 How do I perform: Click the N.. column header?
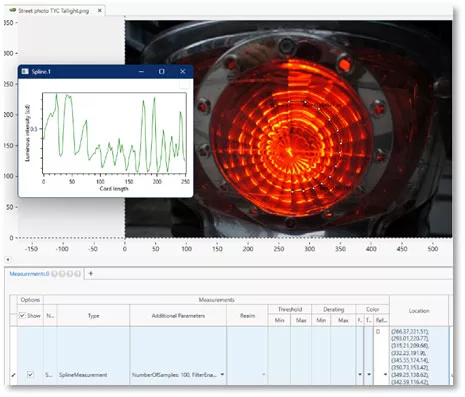[50, 316]
